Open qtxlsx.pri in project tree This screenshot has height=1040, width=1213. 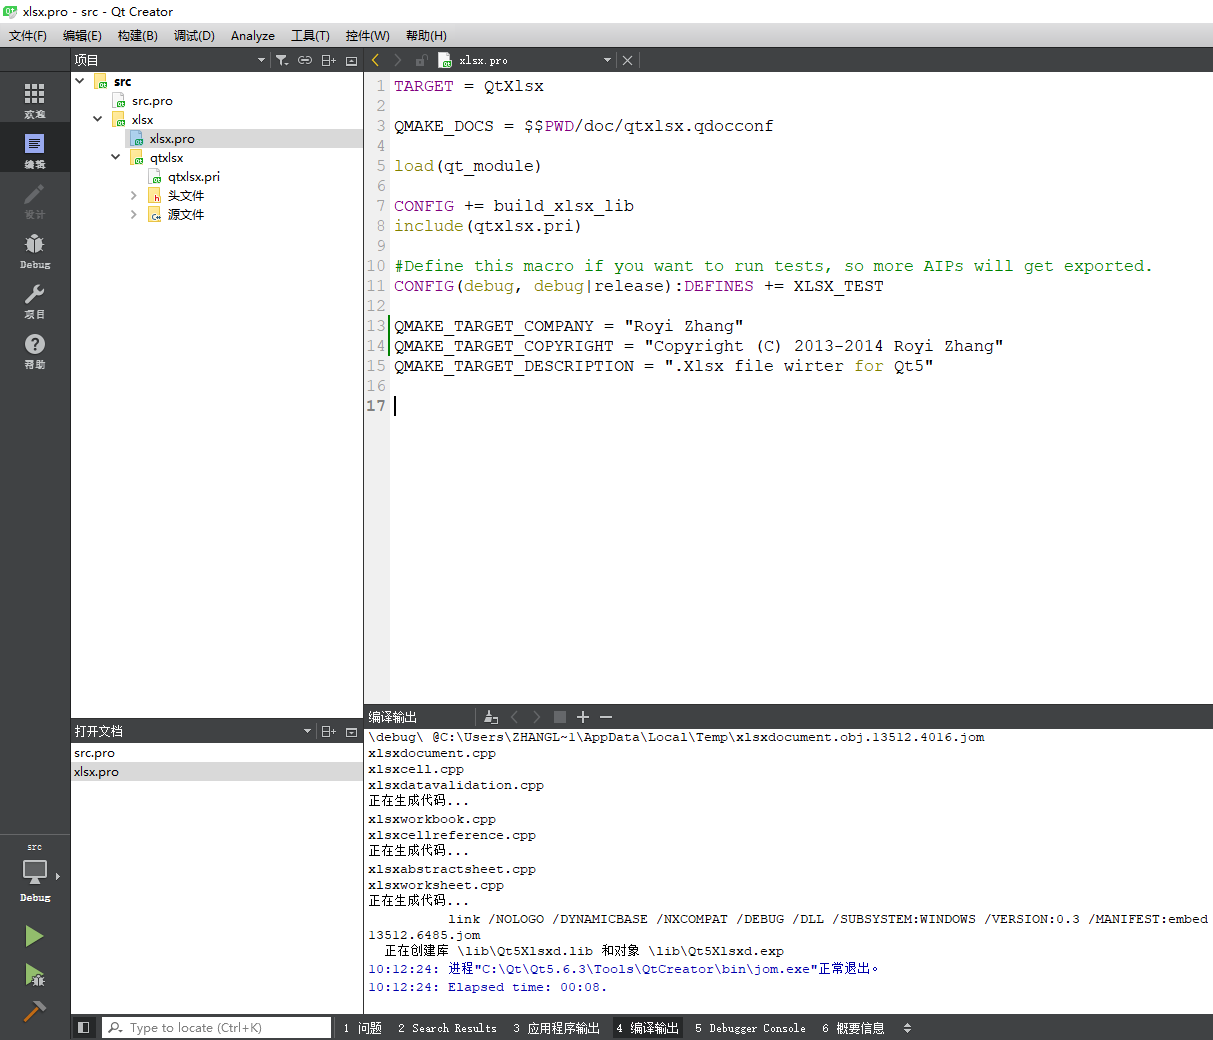pos(194,176)
